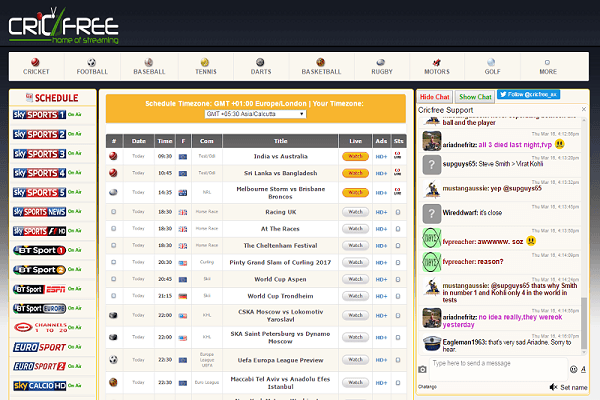Open the Golf category

[492, 66]
